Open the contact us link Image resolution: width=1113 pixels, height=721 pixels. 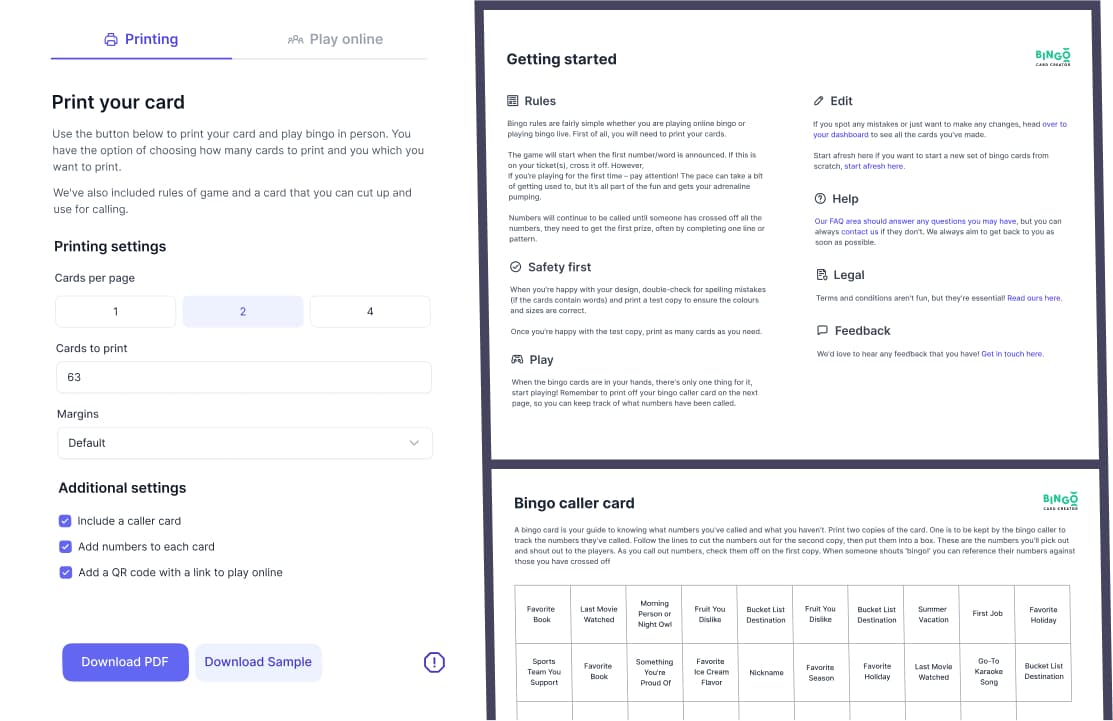click(x=859, y=232)
